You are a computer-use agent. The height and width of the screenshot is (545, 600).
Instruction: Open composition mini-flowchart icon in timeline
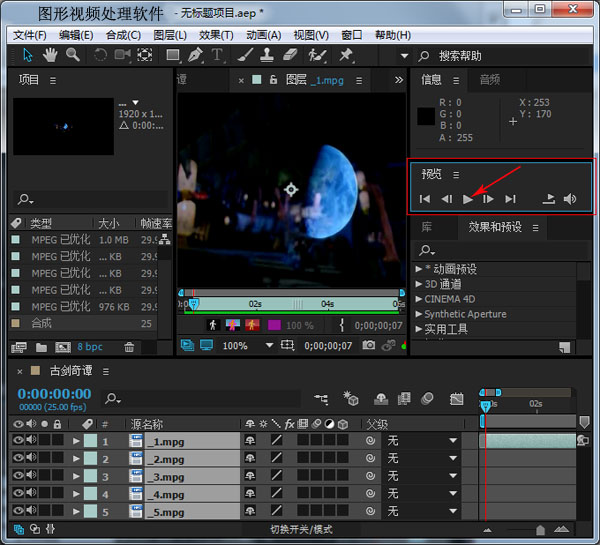(321, 399)
